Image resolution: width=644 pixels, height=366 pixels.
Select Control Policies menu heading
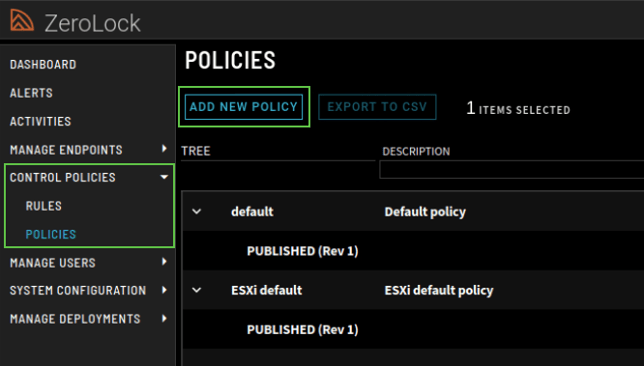pos(62,177)
